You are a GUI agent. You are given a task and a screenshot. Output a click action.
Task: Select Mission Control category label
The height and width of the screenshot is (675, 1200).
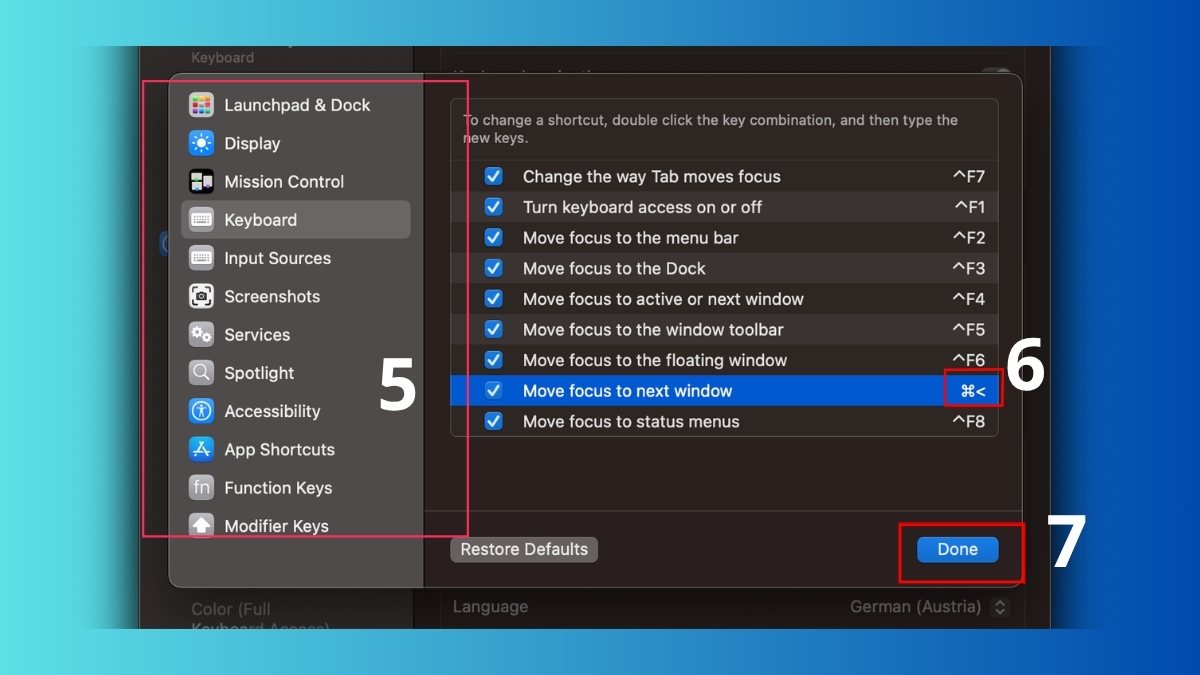click(284, 181)
